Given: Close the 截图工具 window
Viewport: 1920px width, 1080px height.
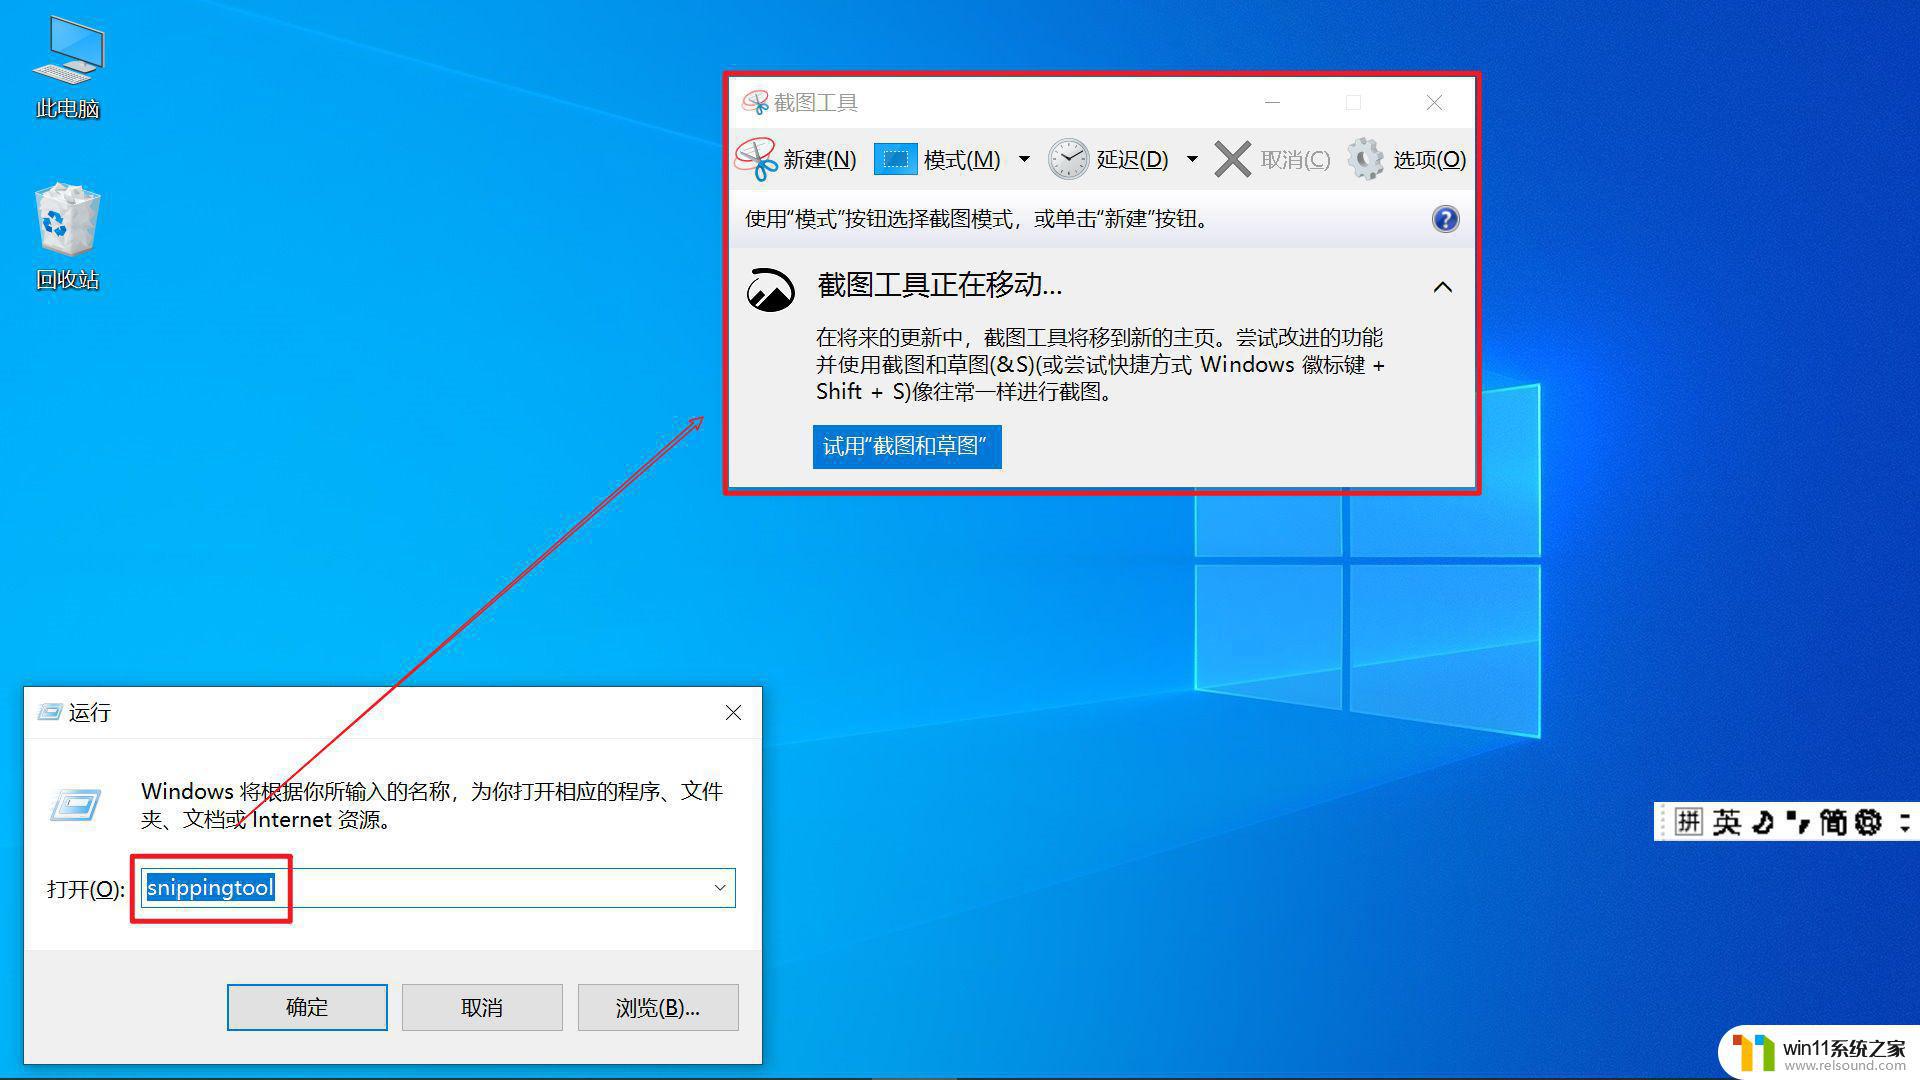Looking at the screenshot, I should 1434,102.
